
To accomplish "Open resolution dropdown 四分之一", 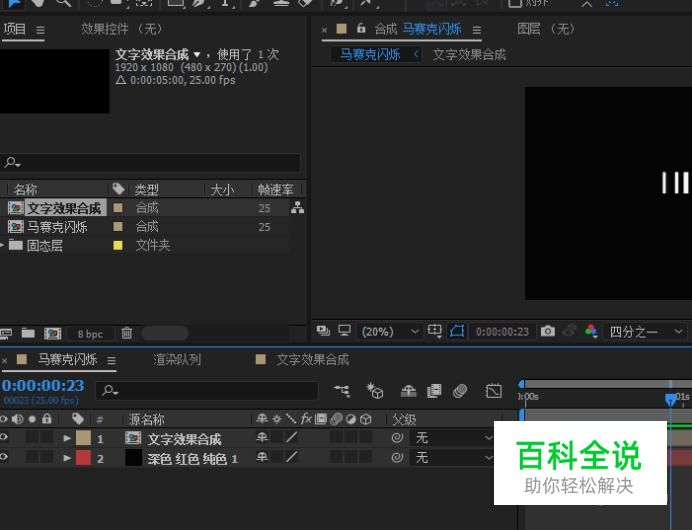I will click(x=645, y=331).
